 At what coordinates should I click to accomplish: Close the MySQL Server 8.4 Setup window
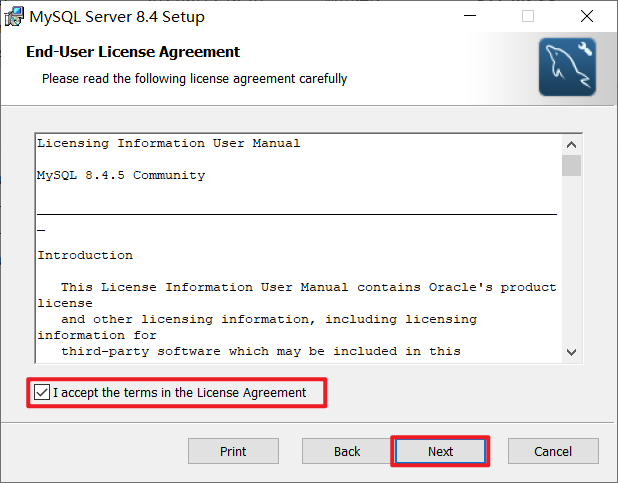[x=587, y=16]
